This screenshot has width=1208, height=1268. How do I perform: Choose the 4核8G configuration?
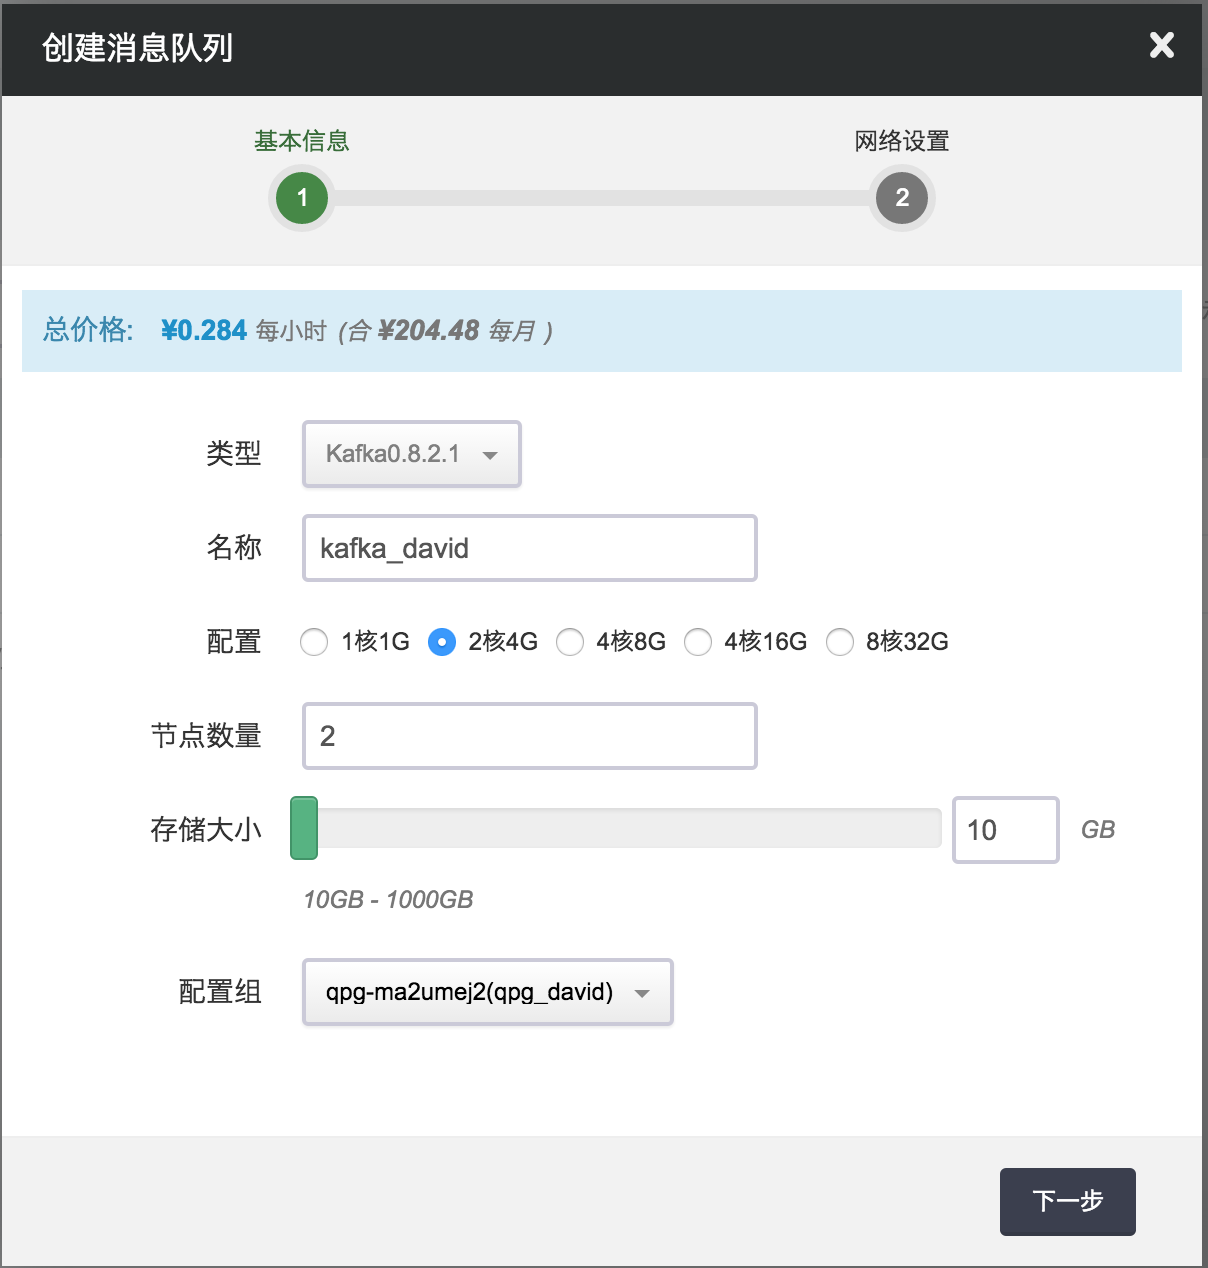[570, 642]
